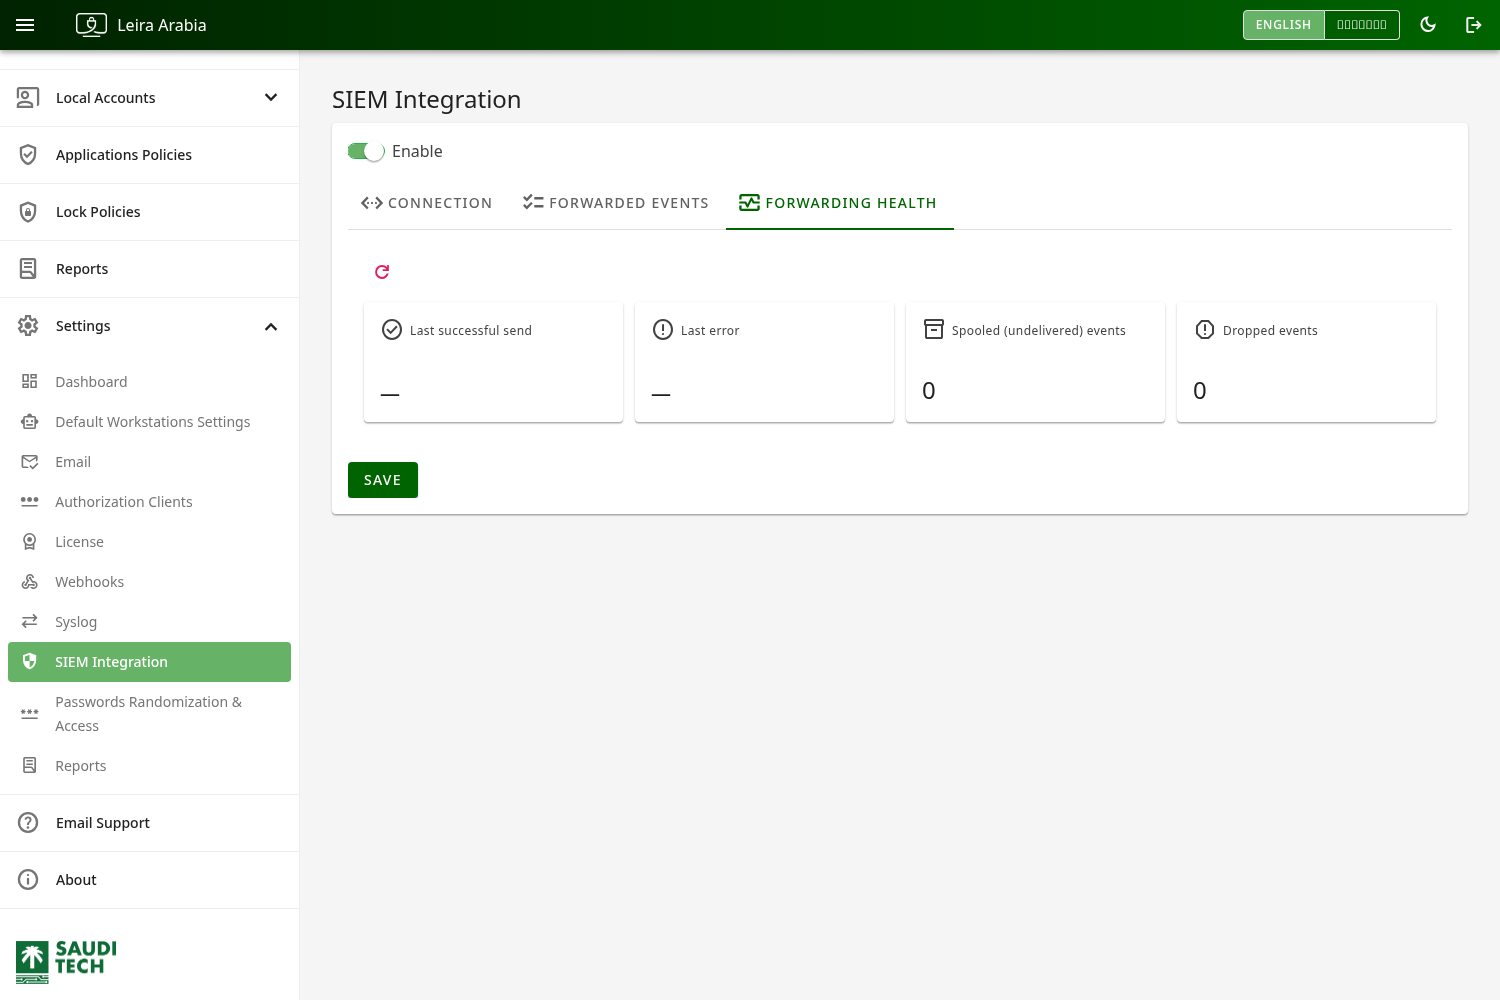The height and width of the screenshot is (1000, 1500).
Task: Click the SIEM Integration page heading
Action: 426,99
